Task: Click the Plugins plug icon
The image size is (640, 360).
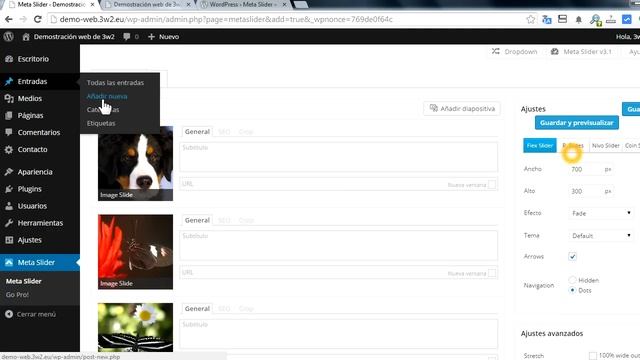Action: (x=9, y=189)
